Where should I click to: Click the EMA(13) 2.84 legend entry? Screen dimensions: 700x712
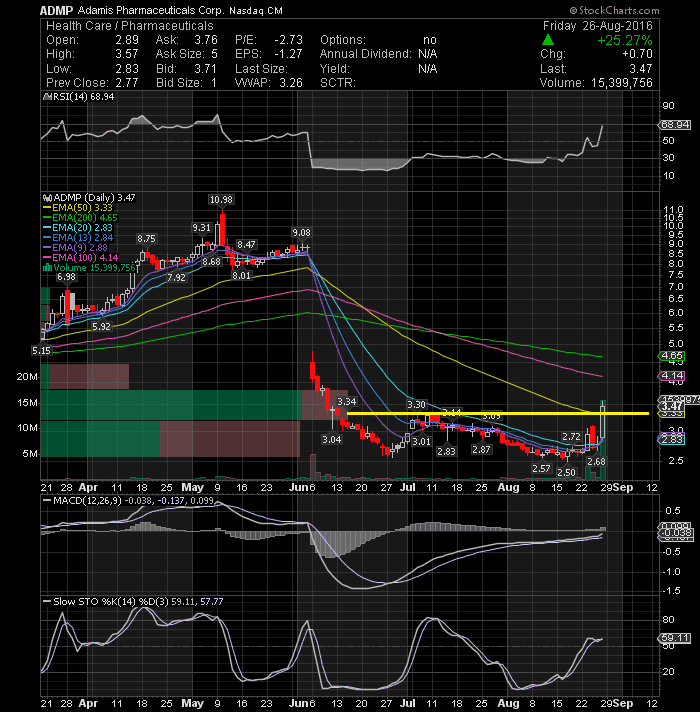[78, 237]
